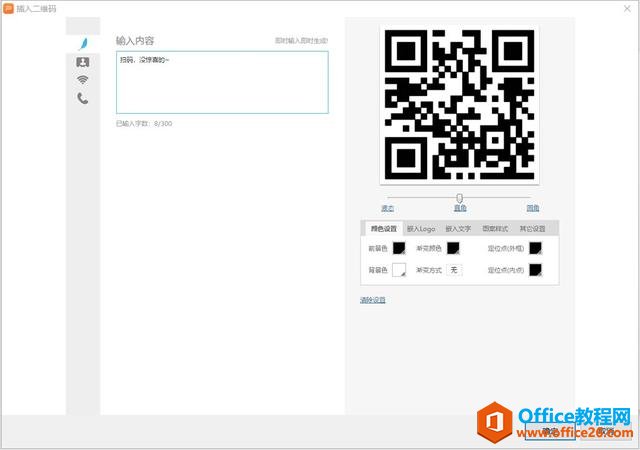Open the 定位点(外框) color swatch
The image size is (640, 450).
pyautogui.click(x=535, y=248)
